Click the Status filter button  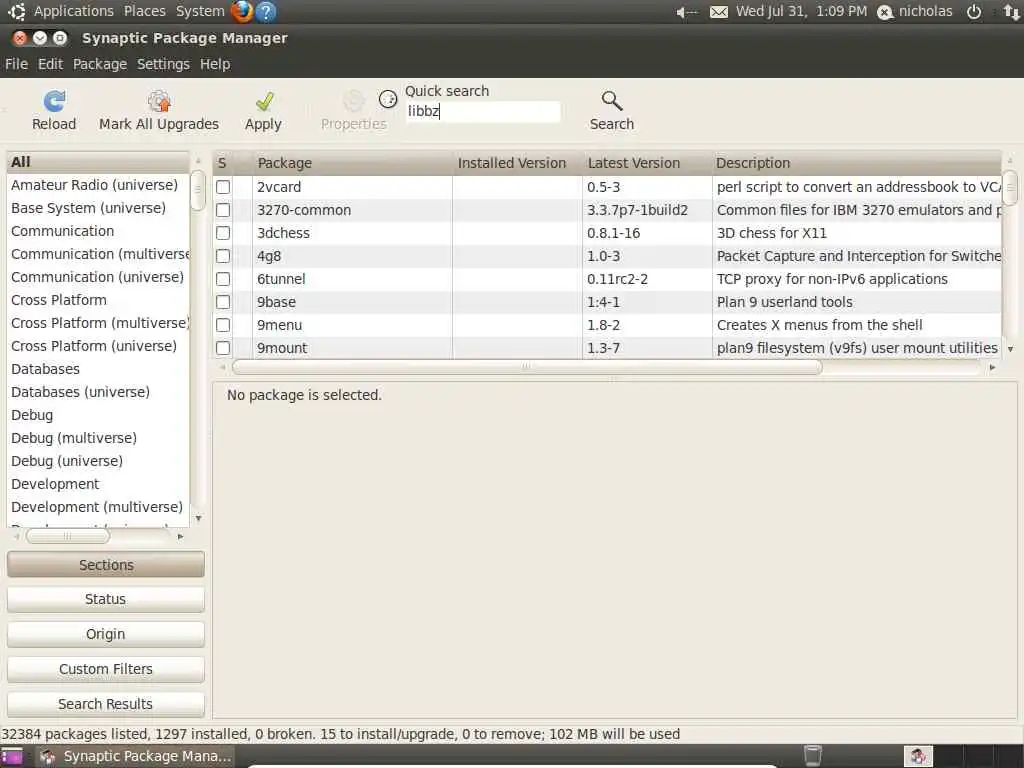point(106,599)
